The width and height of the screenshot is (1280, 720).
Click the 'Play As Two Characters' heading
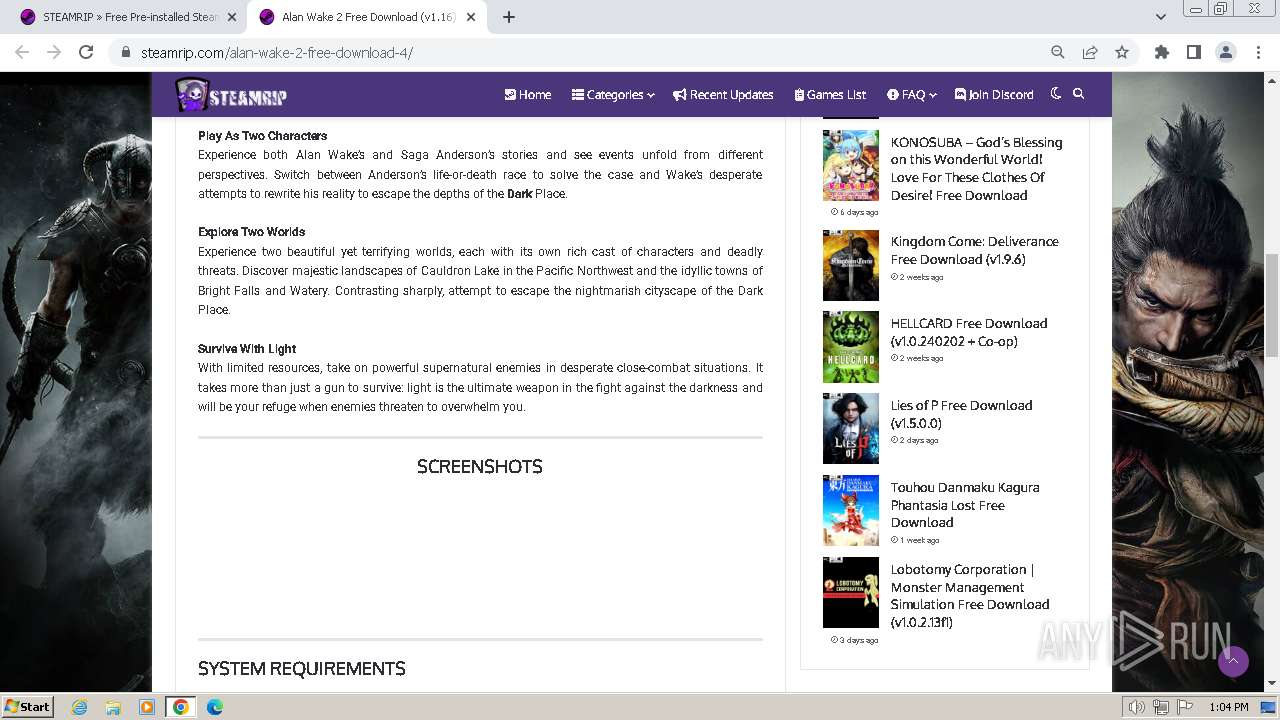coord(263,136)
